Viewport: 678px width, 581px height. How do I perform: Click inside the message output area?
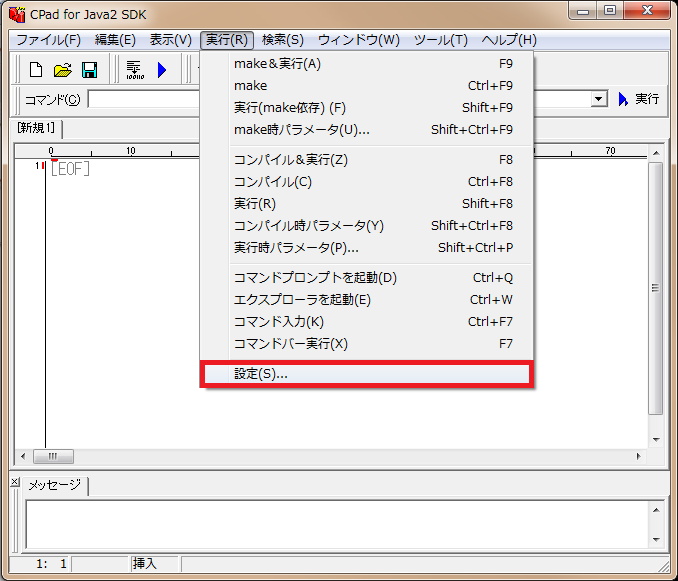coord(337,524)
